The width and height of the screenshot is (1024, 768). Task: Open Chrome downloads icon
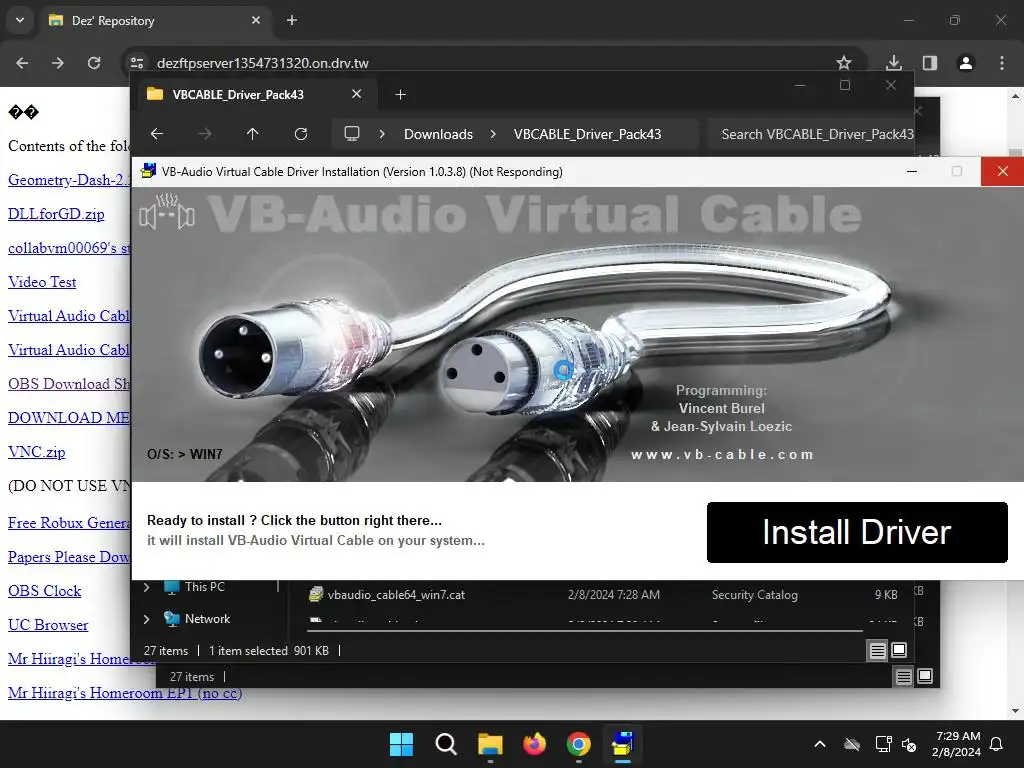click(x=894, y=63)
